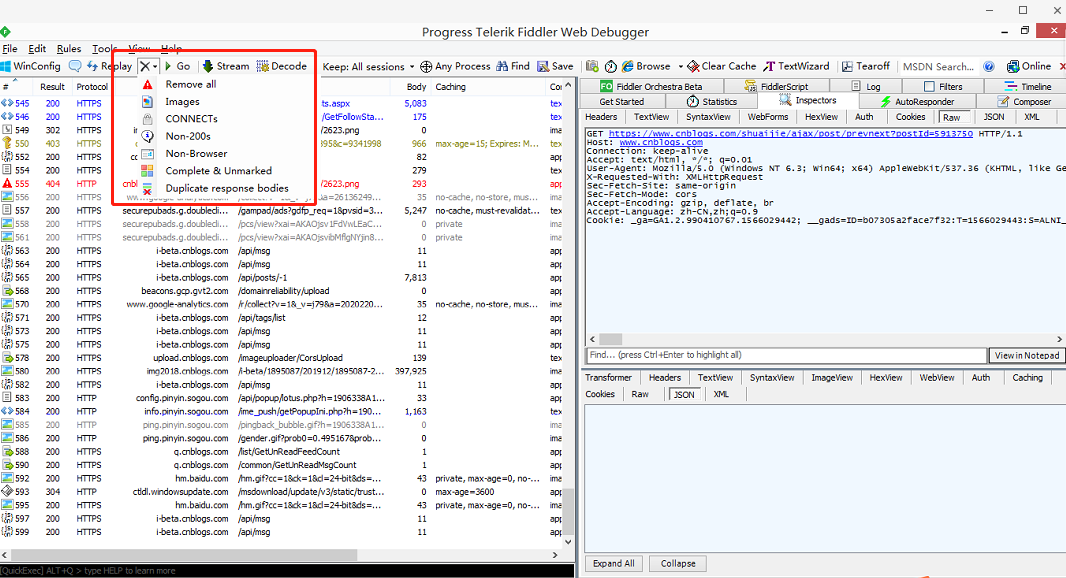Open the response ImageView tab
1066x578 pixels.
(832, 377)
